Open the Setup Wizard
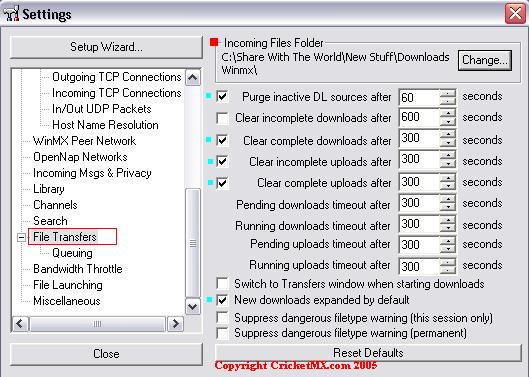The image size is (529, 377). coord(106,47)
